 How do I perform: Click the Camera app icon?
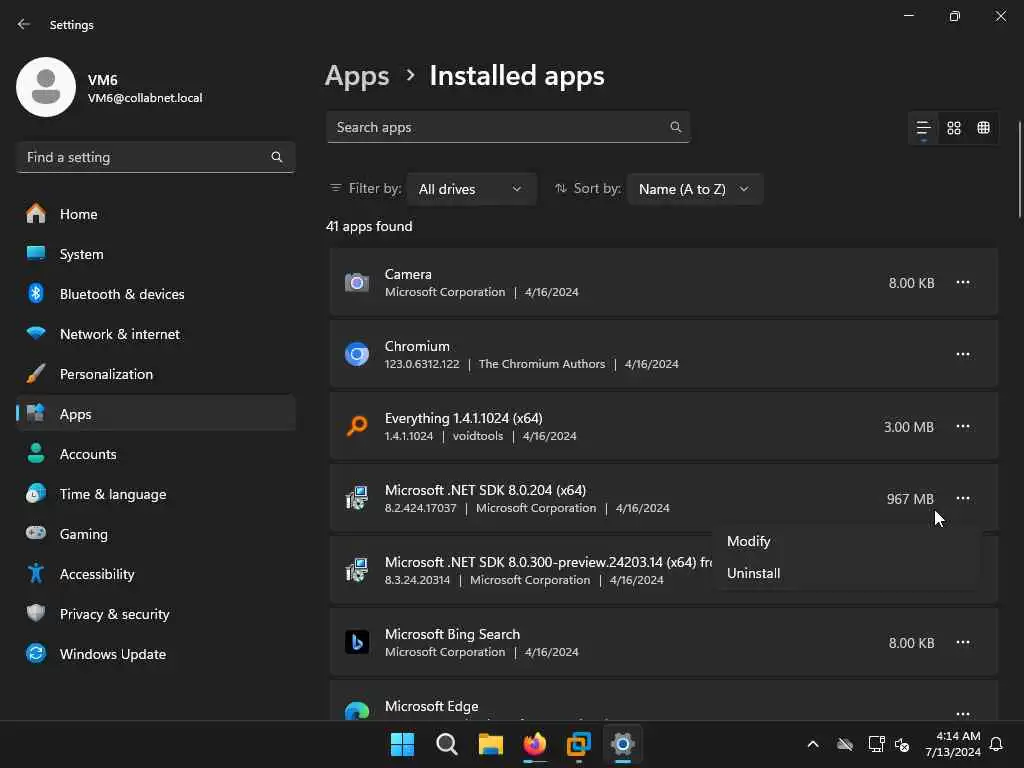coord(357,283)
